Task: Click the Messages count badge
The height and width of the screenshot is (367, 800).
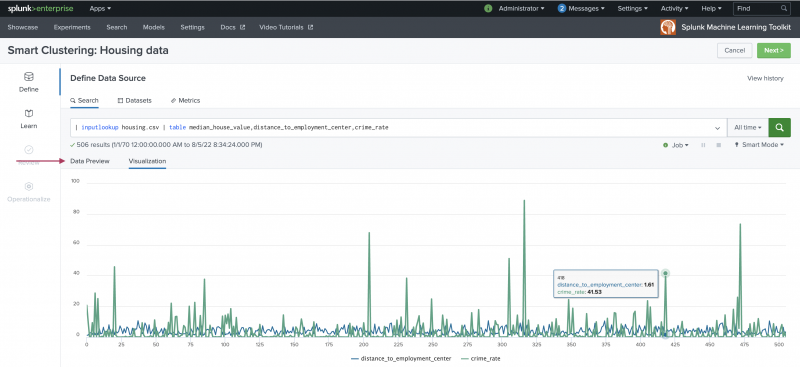Action: point(562,9)
